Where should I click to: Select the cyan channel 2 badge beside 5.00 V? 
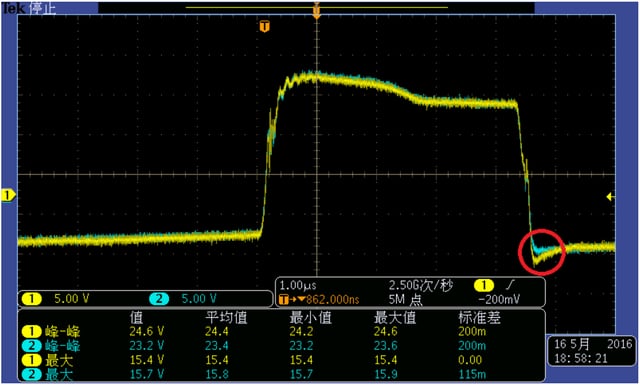[x=159, y=299]
